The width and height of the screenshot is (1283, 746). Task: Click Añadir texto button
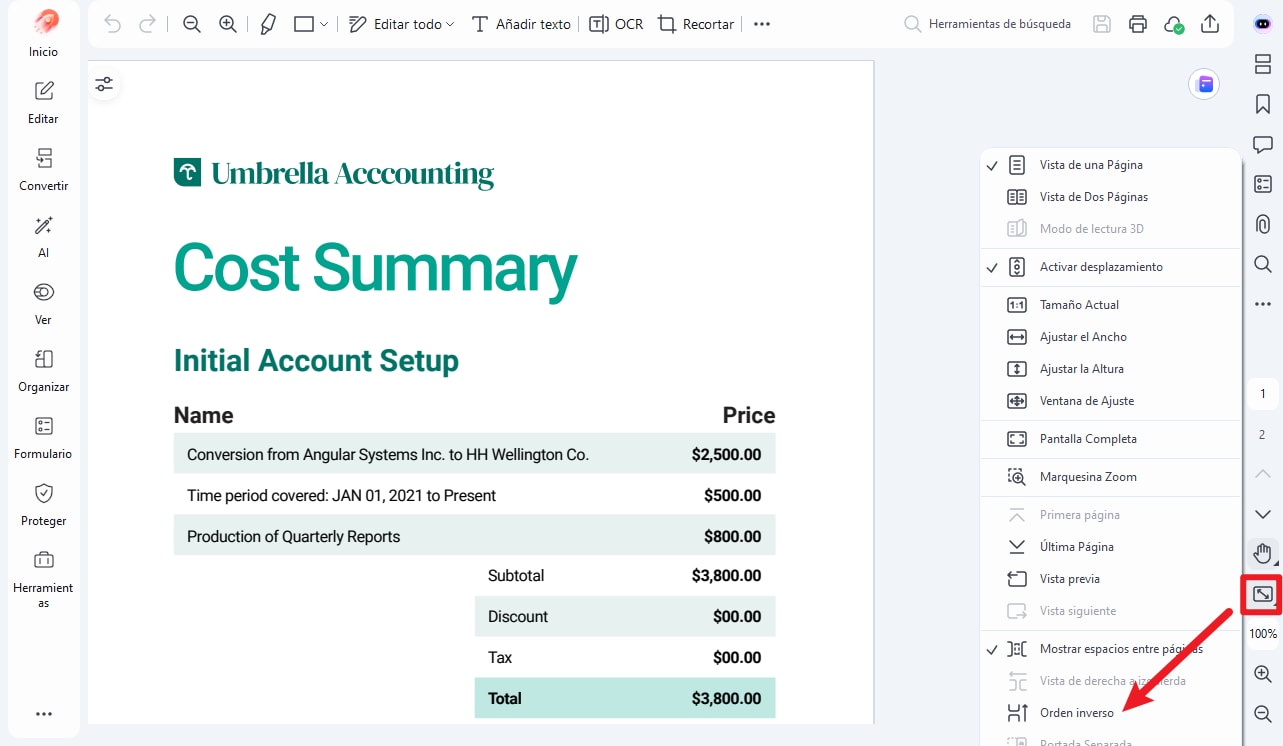click(521, 24)
